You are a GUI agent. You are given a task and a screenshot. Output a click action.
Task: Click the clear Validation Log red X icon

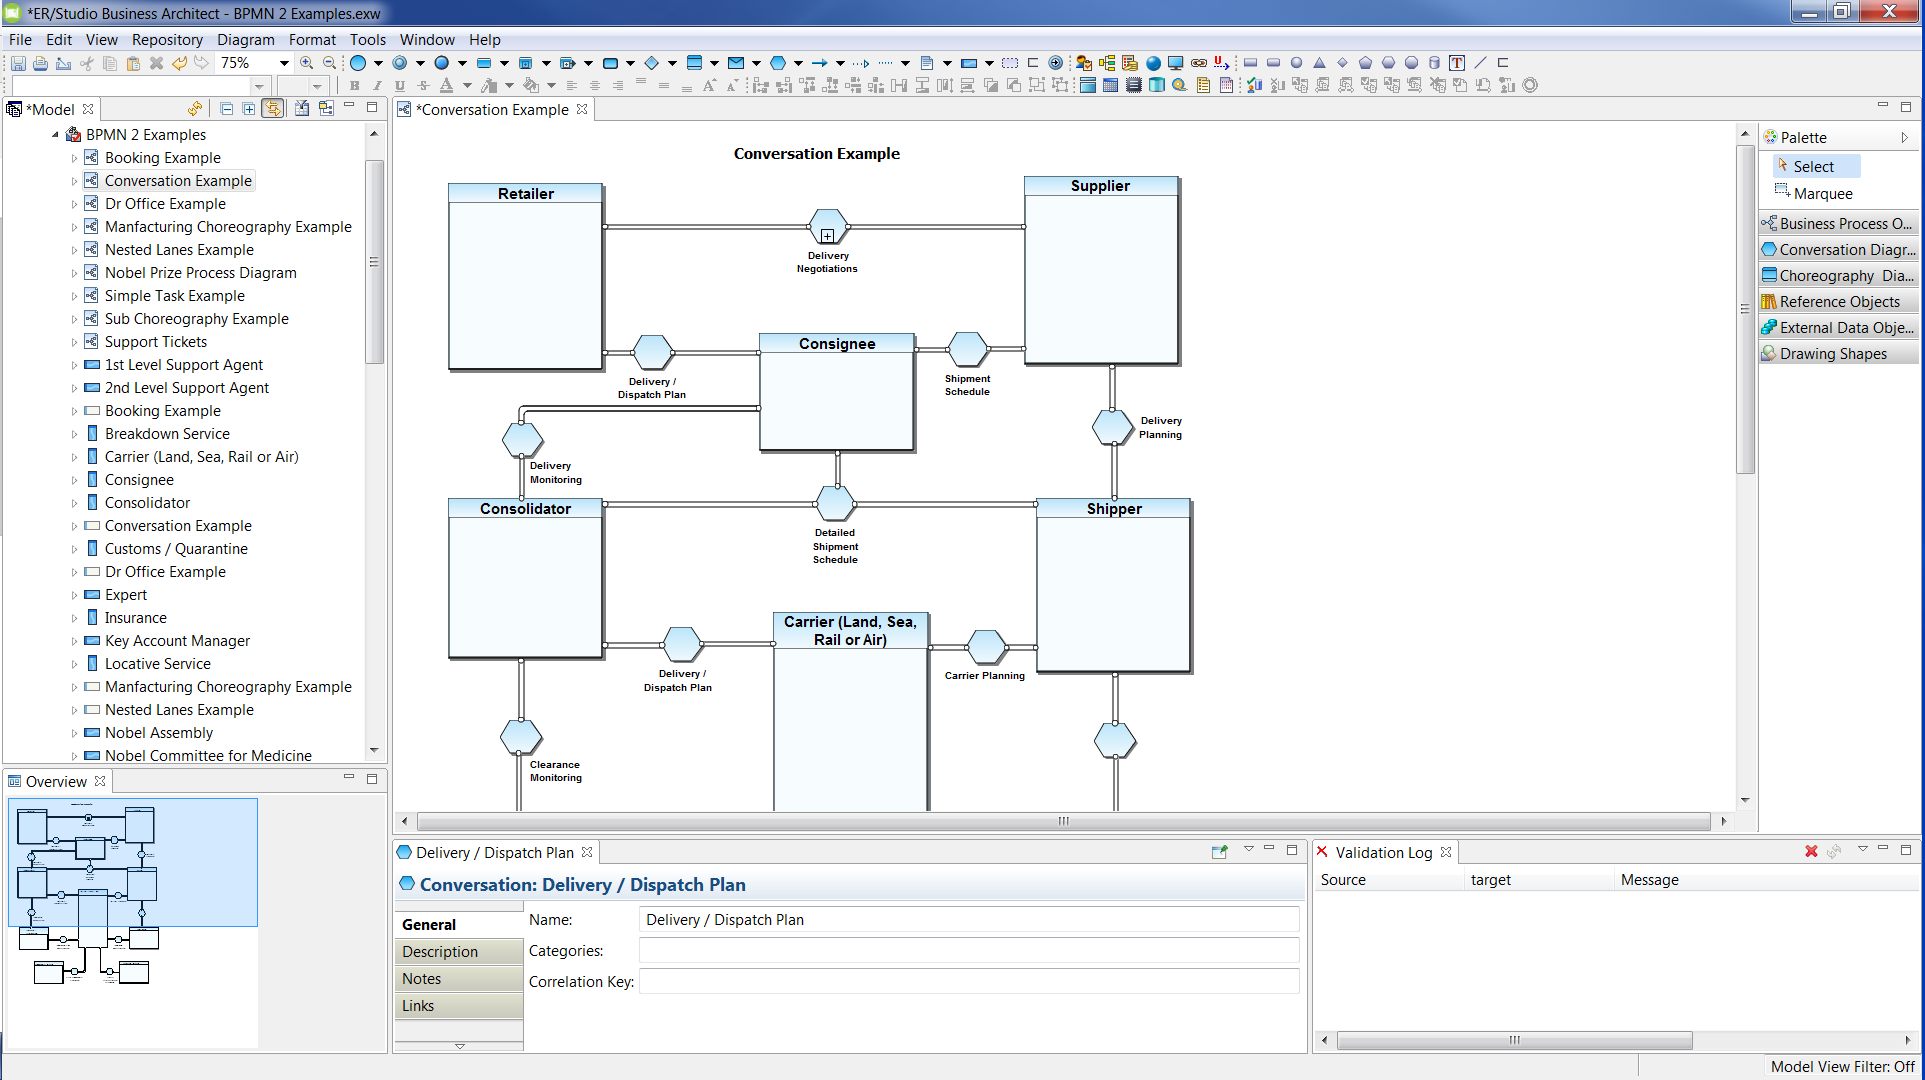(1810, 851)
